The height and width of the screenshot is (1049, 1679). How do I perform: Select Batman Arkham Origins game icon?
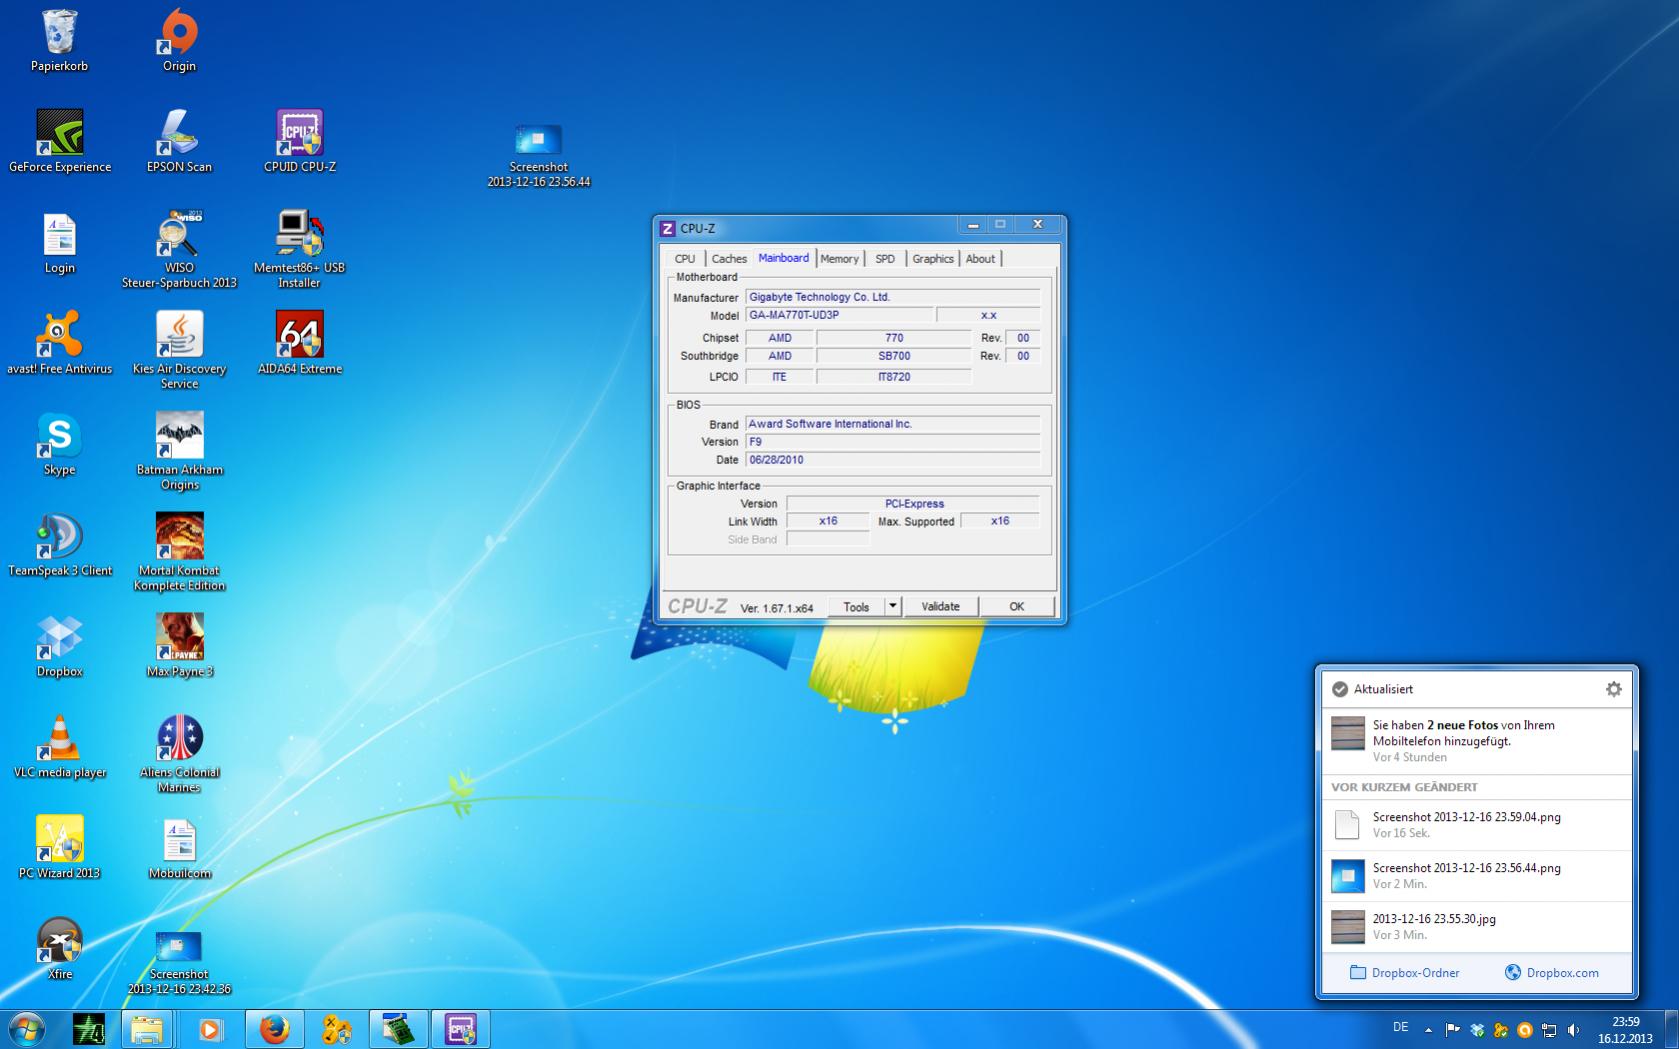[x=180, y=451]
